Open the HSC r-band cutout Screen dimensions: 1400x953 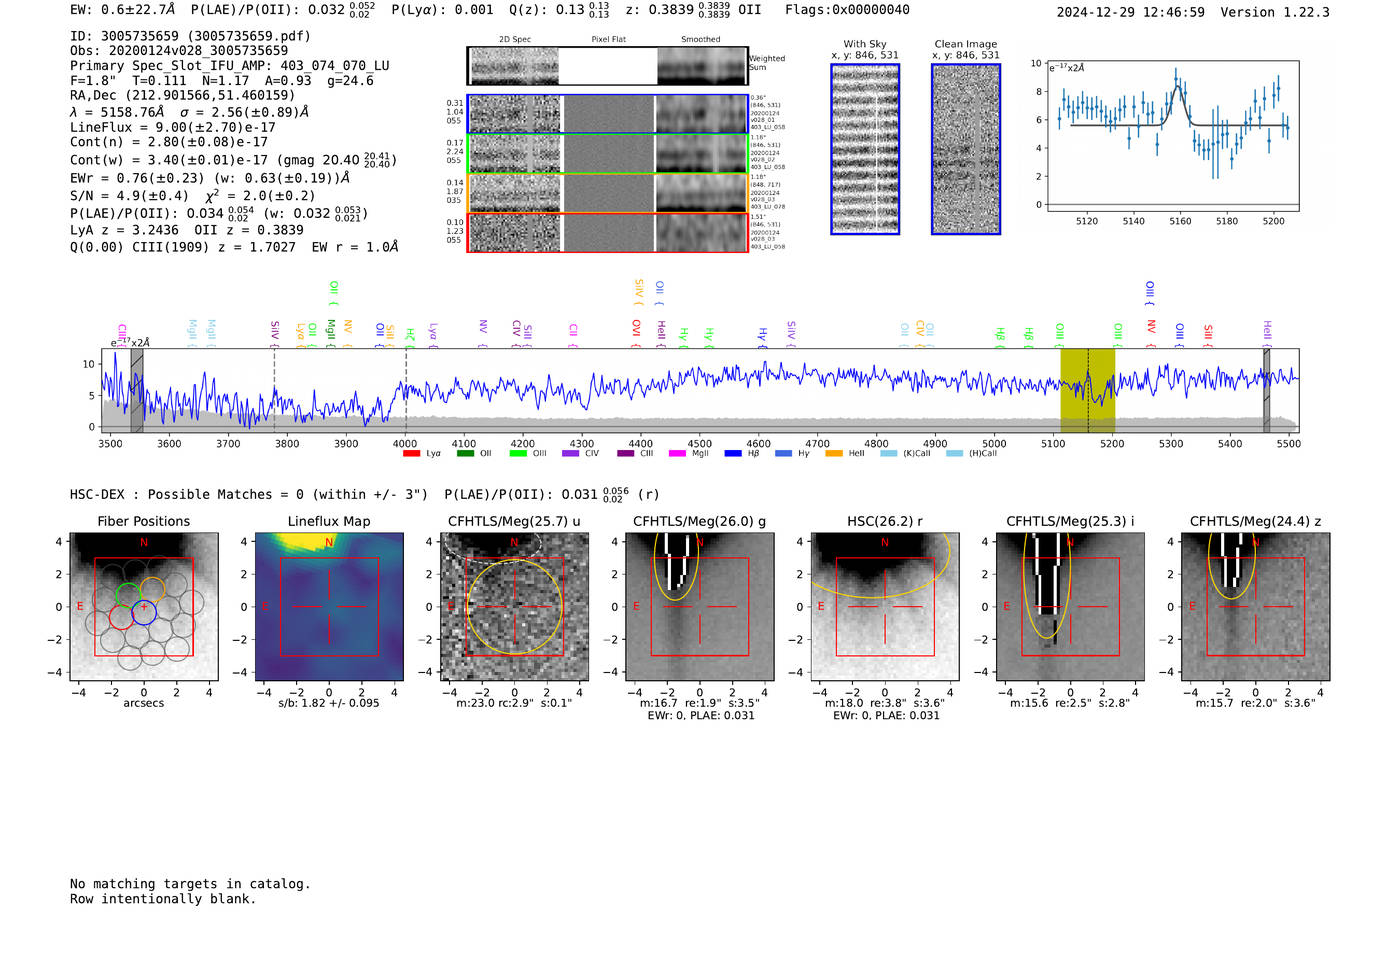click(x=884, y=607)
